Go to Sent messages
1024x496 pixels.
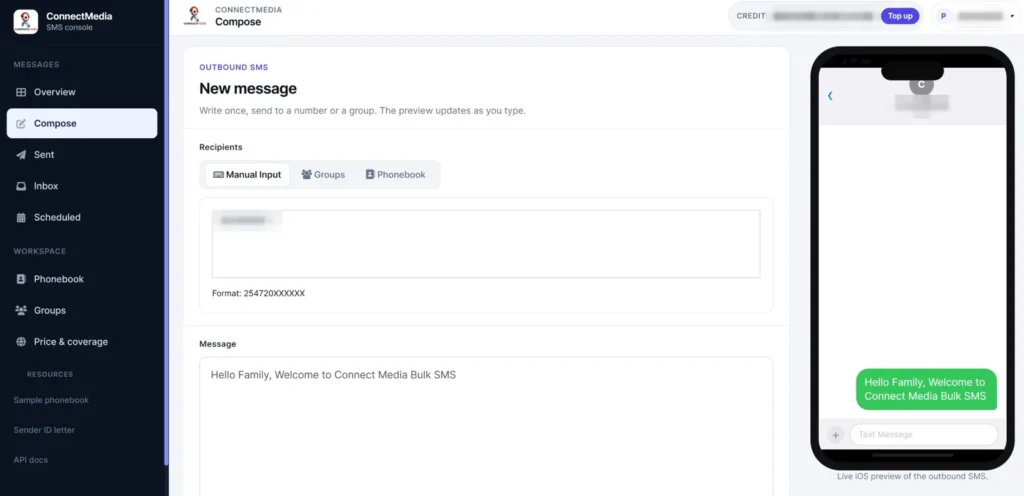pos(82,155)
